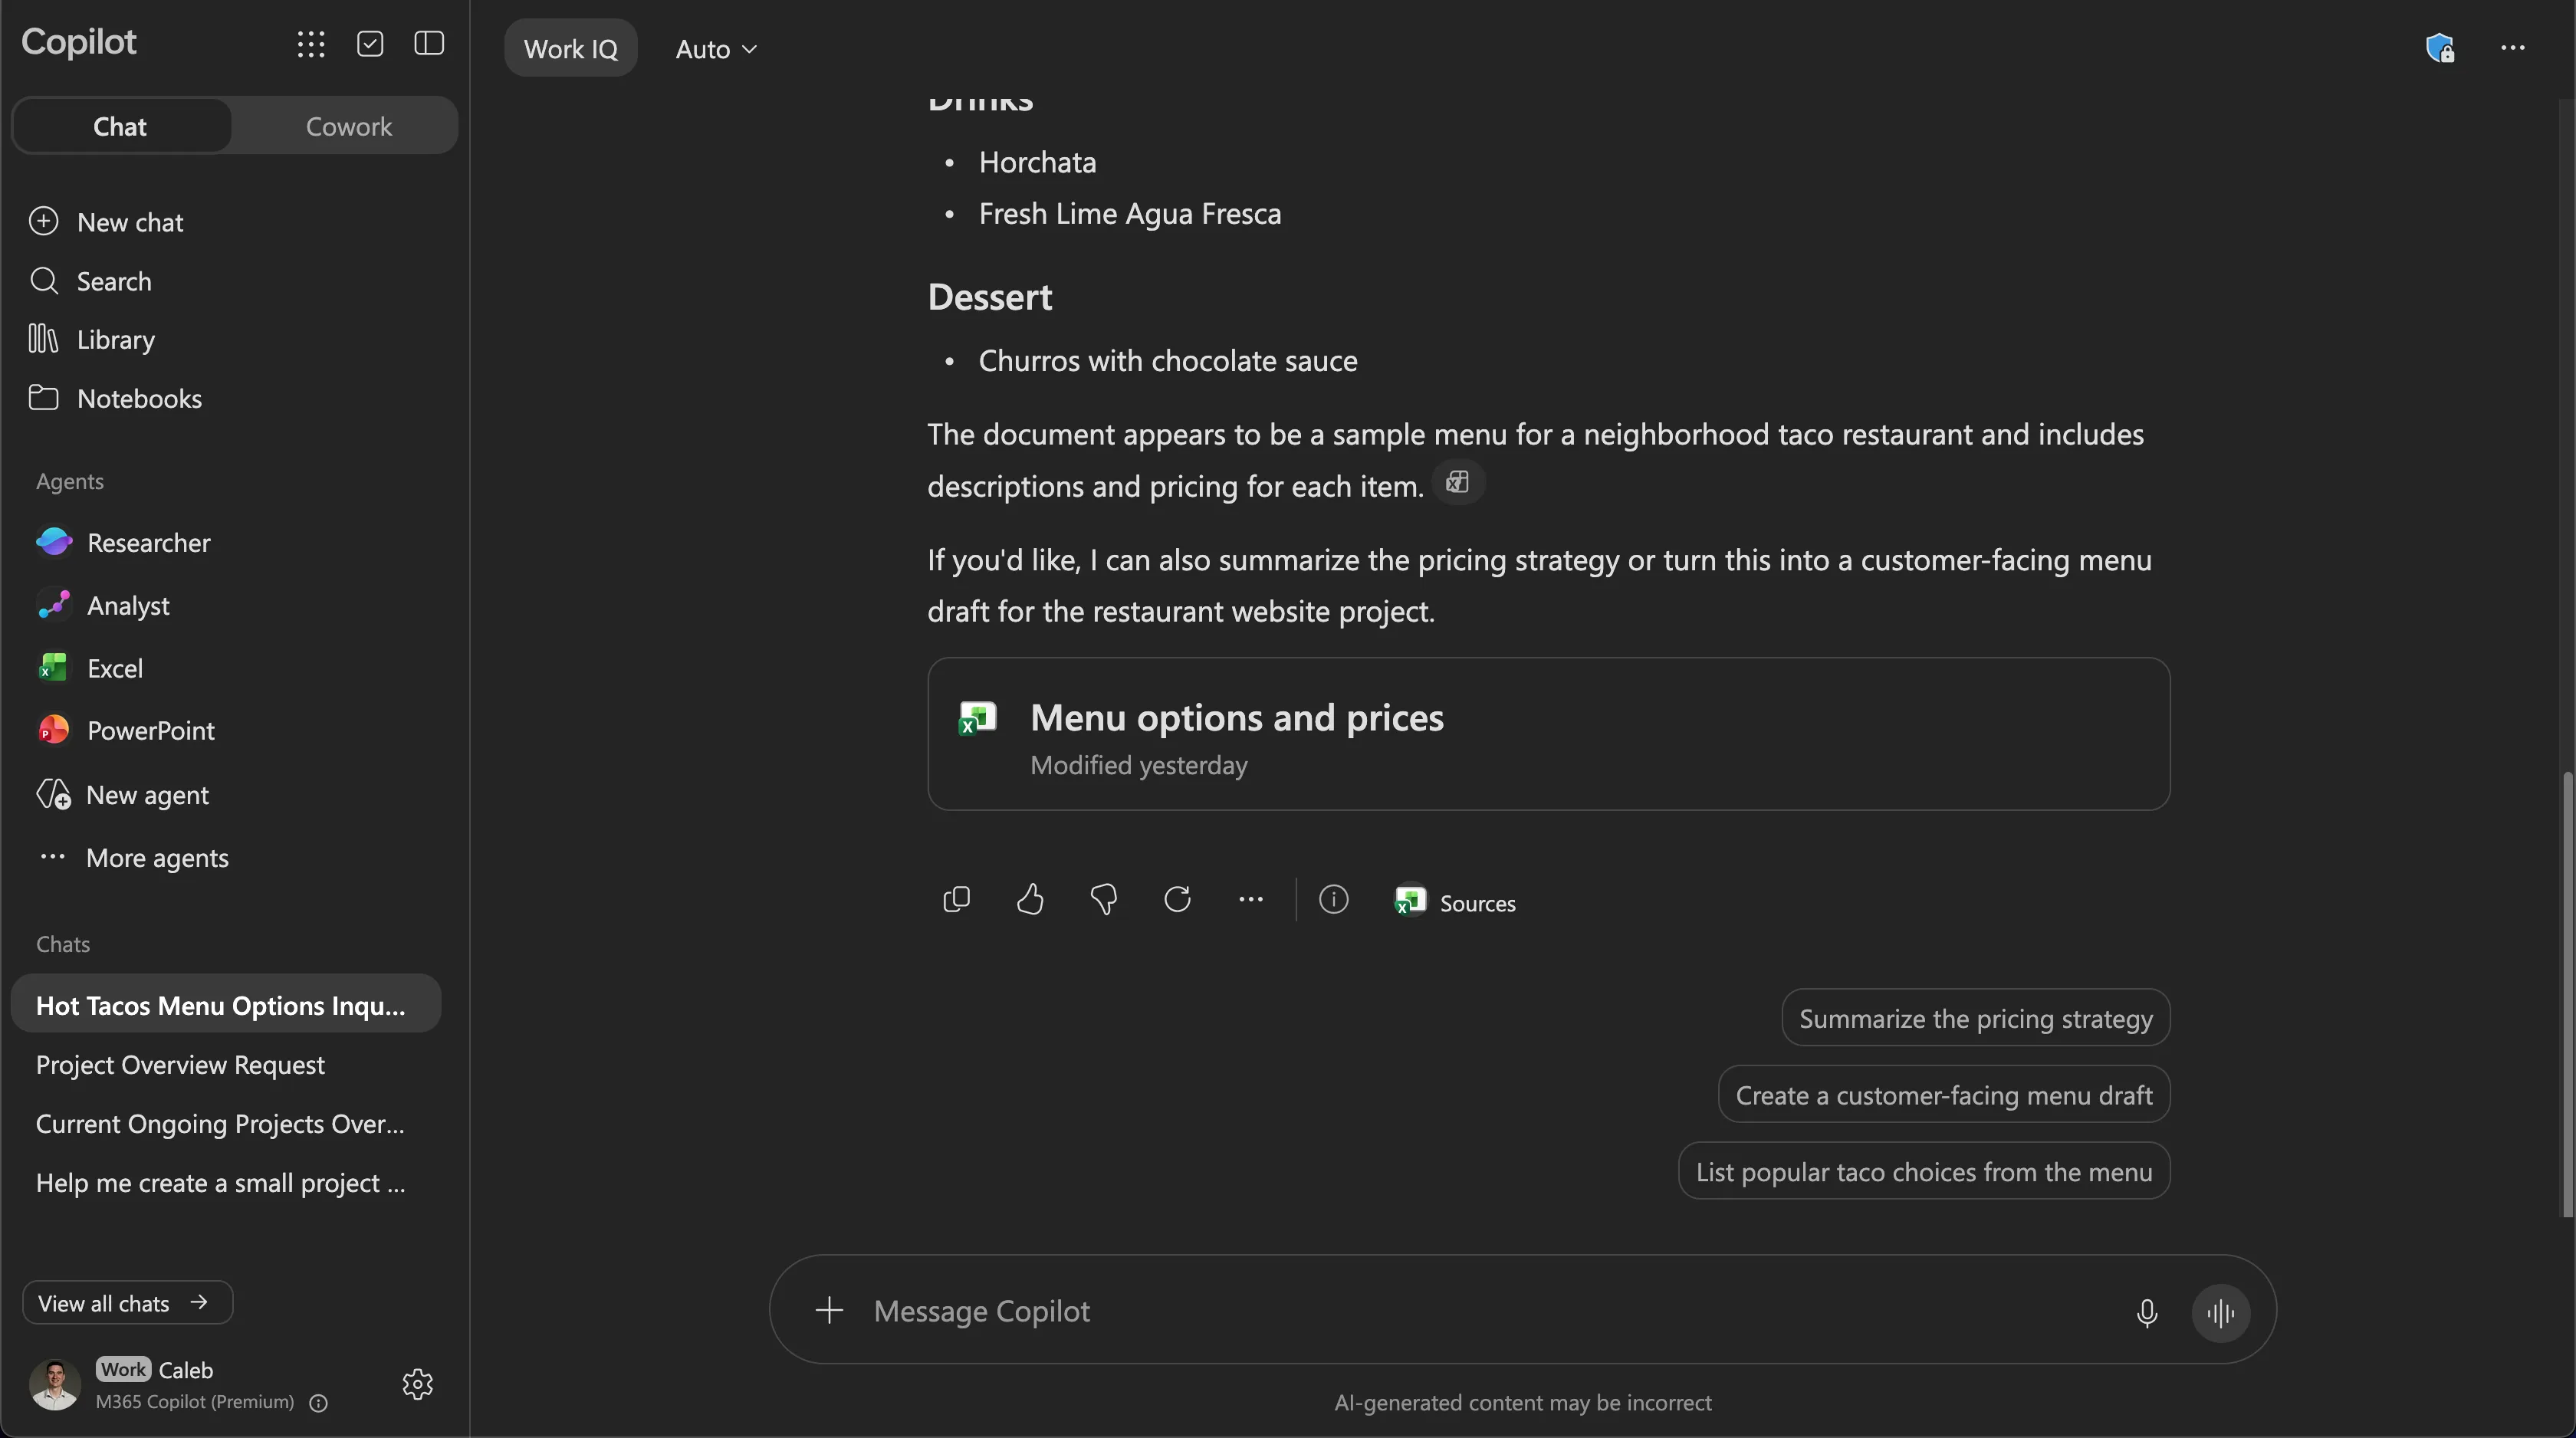Expand the Auto model dropdown
The image size is (2576, 1438).
tap(717, 49)
